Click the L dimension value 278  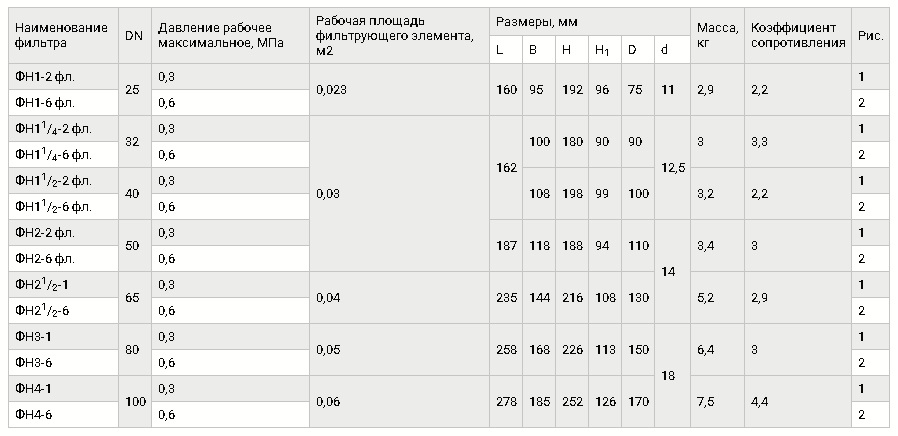pos(506,402)
